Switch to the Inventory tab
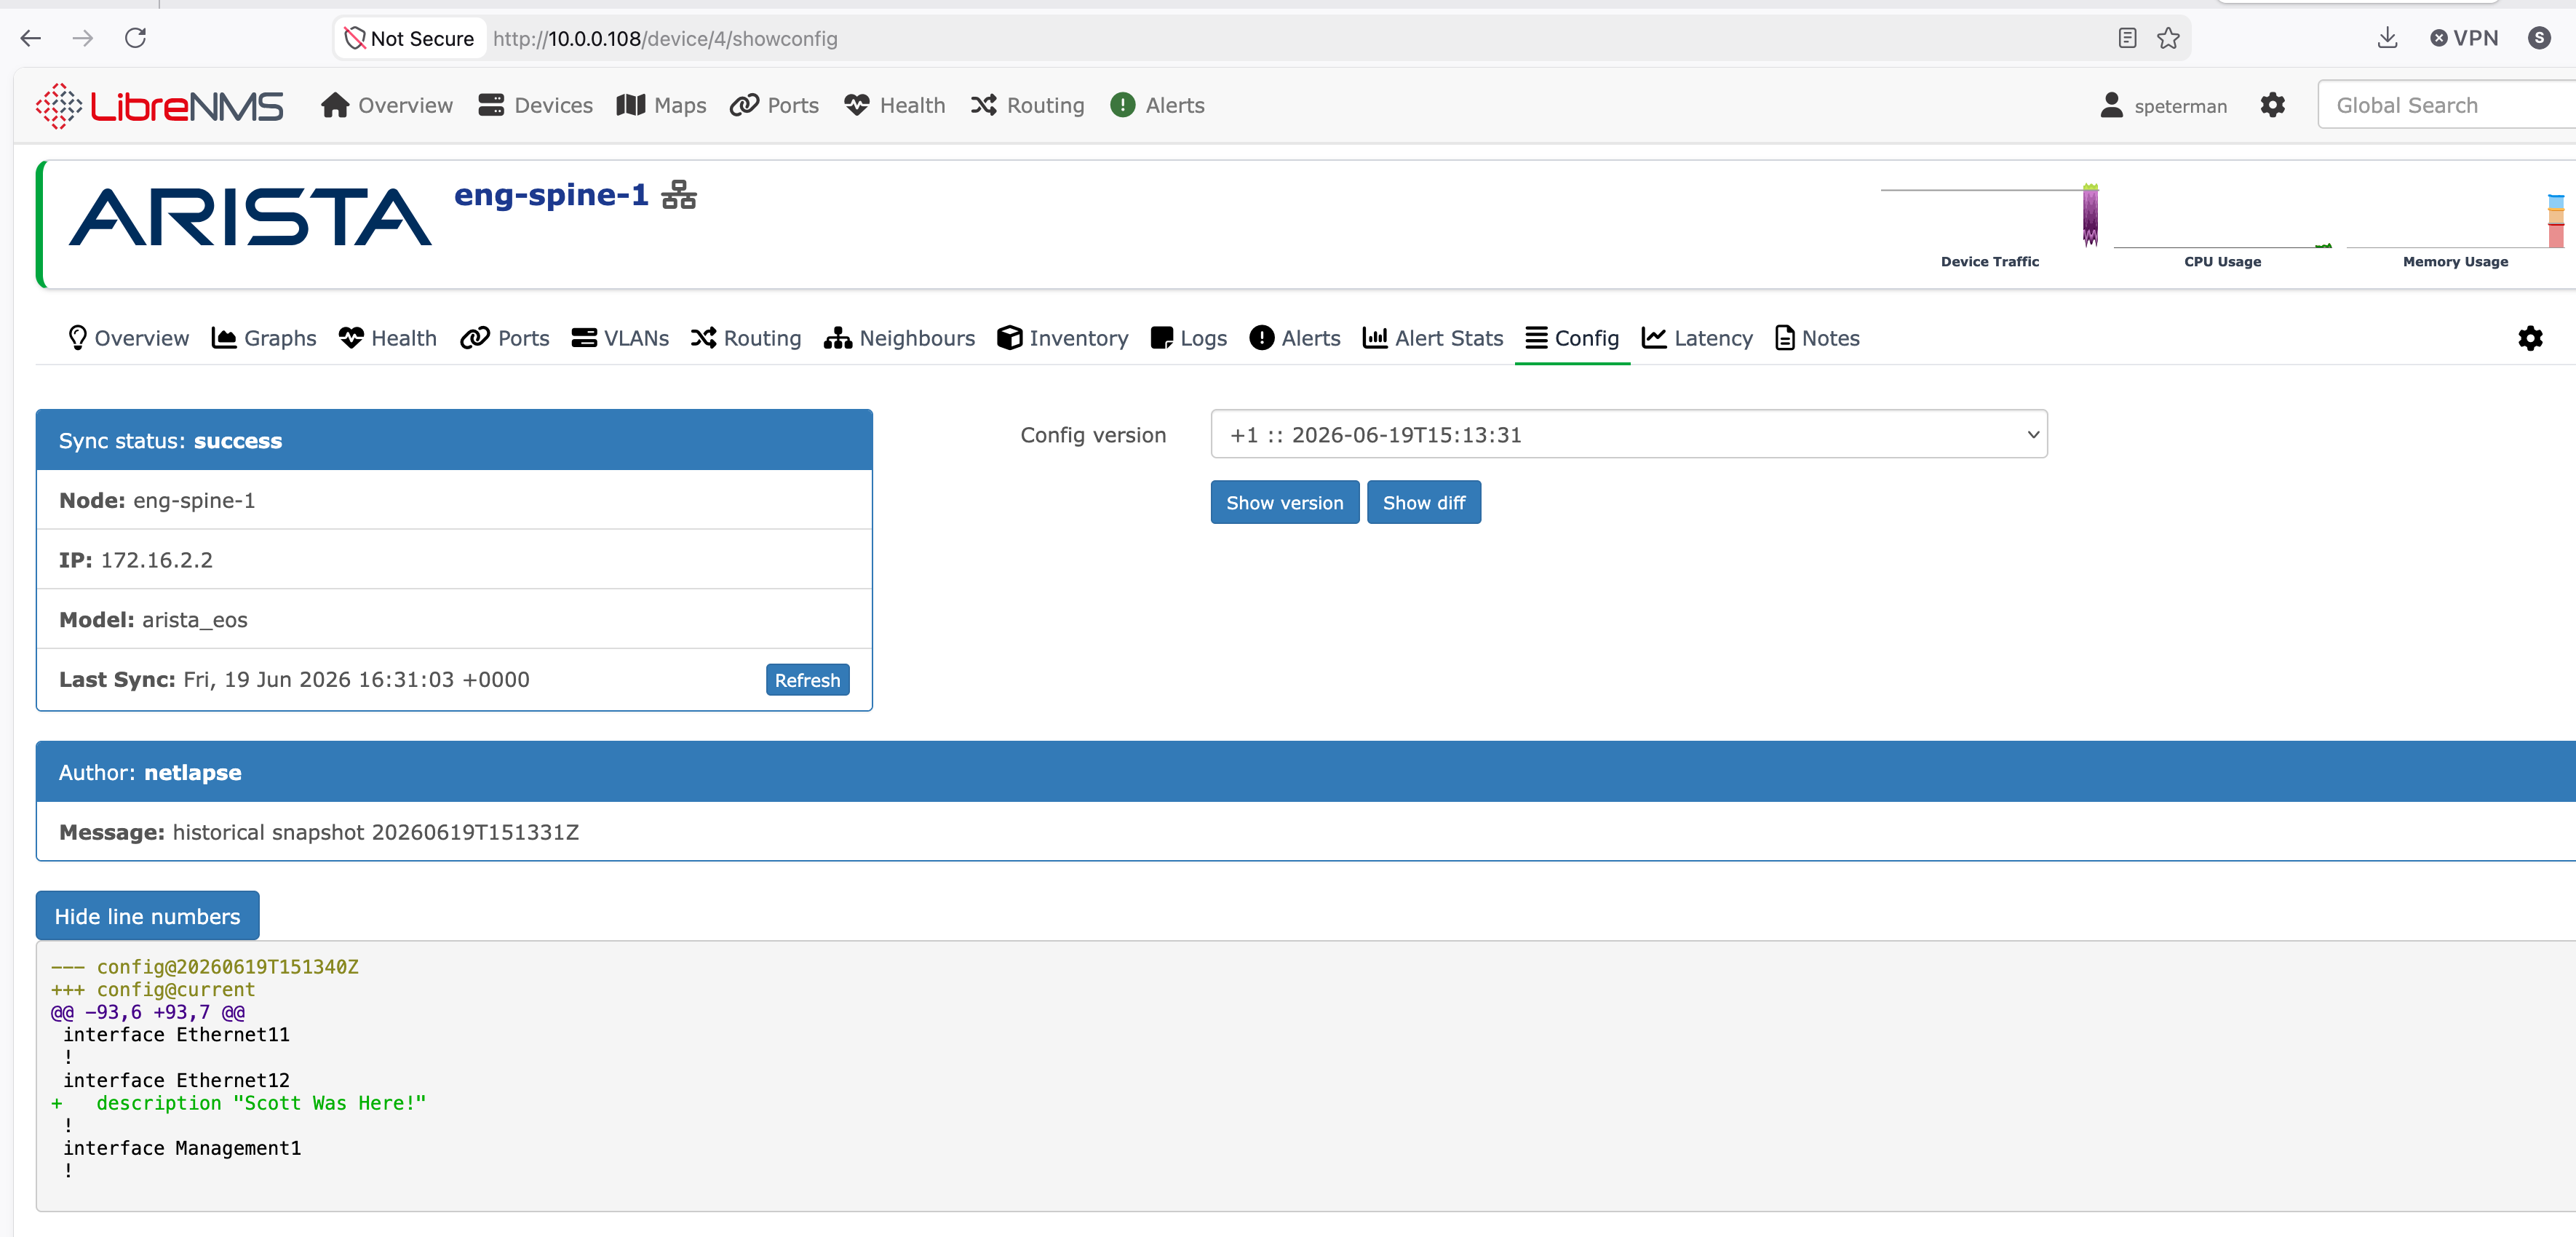 tap(1062, 338)
